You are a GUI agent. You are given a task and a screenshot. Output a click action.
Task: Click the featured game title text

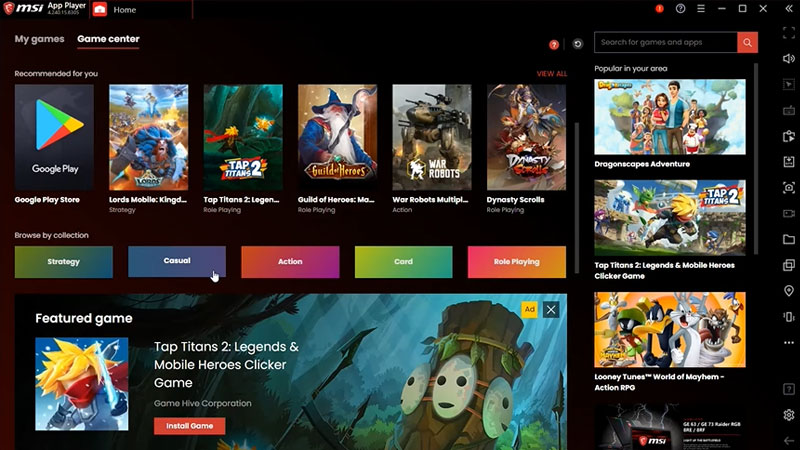pyautogui.click(x=227, y=364)
